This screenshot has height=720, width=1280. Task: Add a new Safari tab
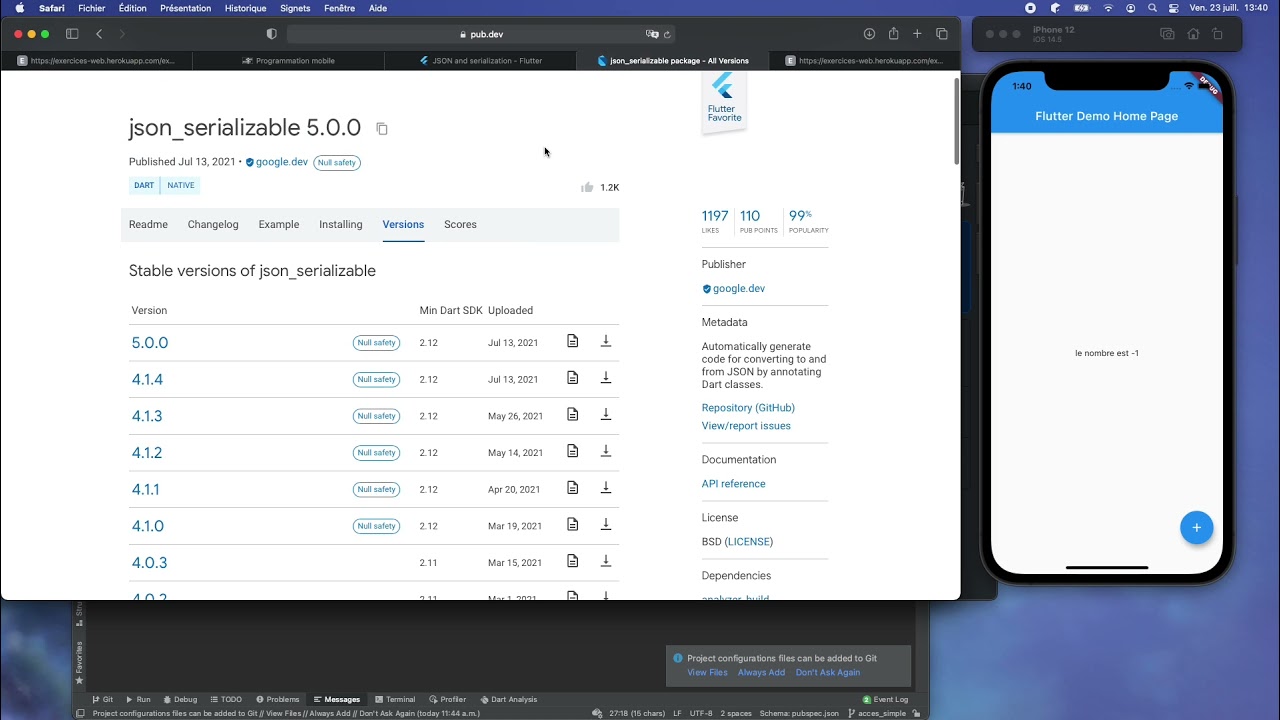coord(917,34)
